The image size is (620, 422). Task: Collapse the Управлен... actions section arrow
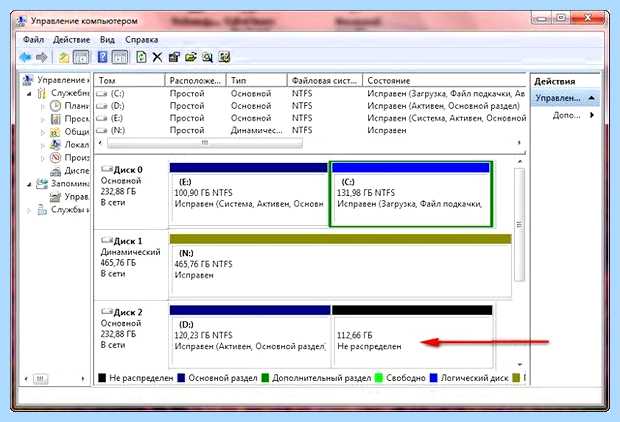click(592, 98)
